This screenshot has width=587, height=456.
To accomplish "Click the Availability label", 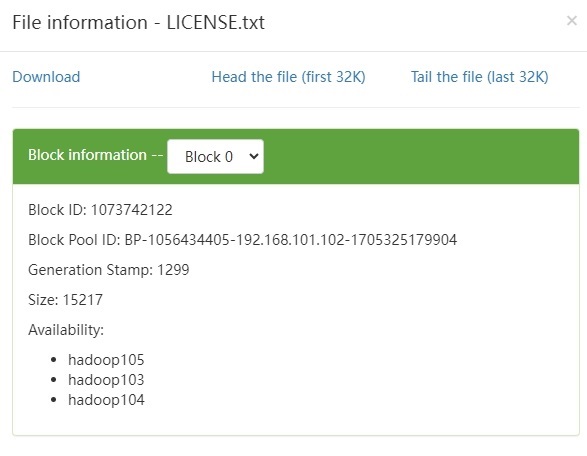I will point(66,330).
